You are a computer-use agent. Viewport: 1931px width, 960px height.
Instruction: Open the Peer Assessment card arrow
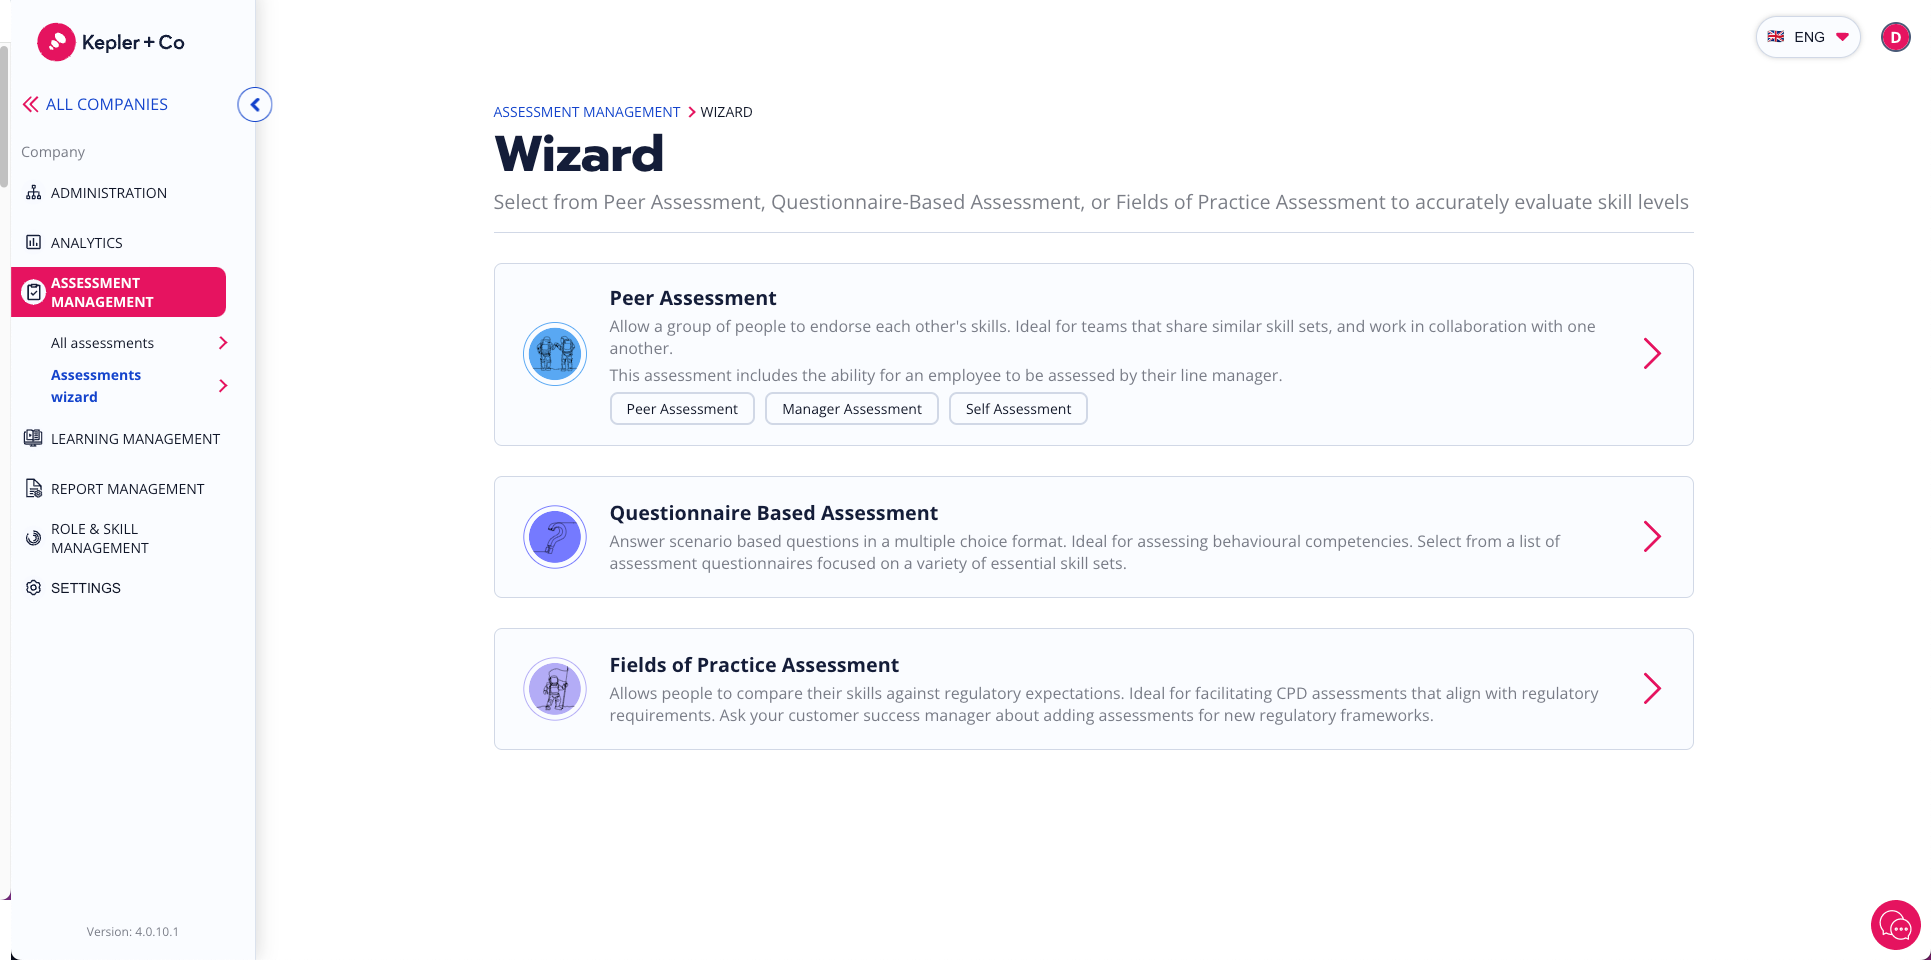point(1652,353)
